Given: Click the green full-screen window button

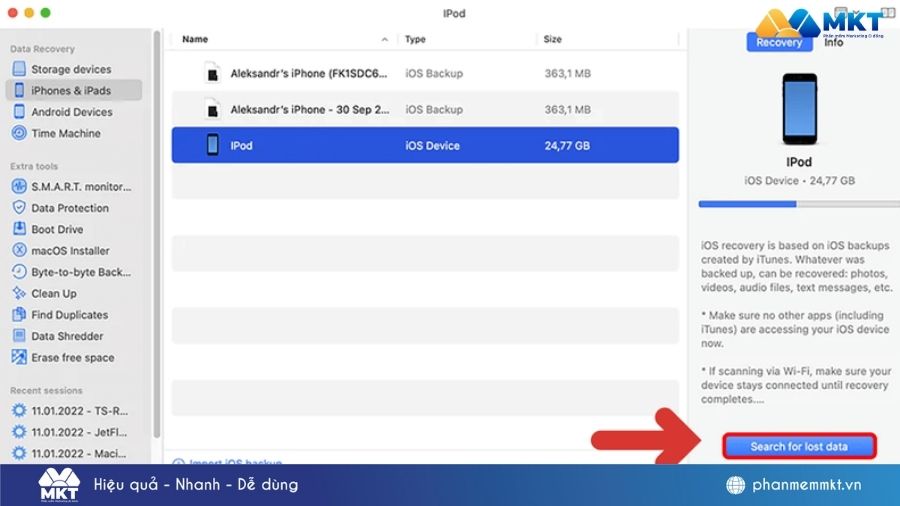Looking at the screenshot, I should click(45, 13).
